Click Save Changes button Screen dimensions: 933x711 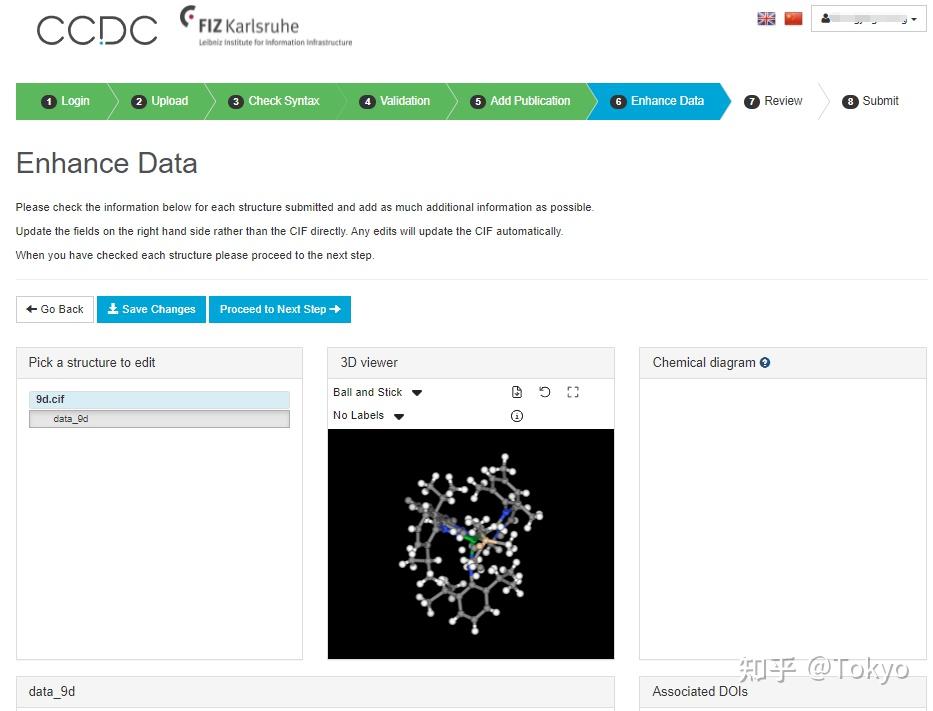coord(151,310)
